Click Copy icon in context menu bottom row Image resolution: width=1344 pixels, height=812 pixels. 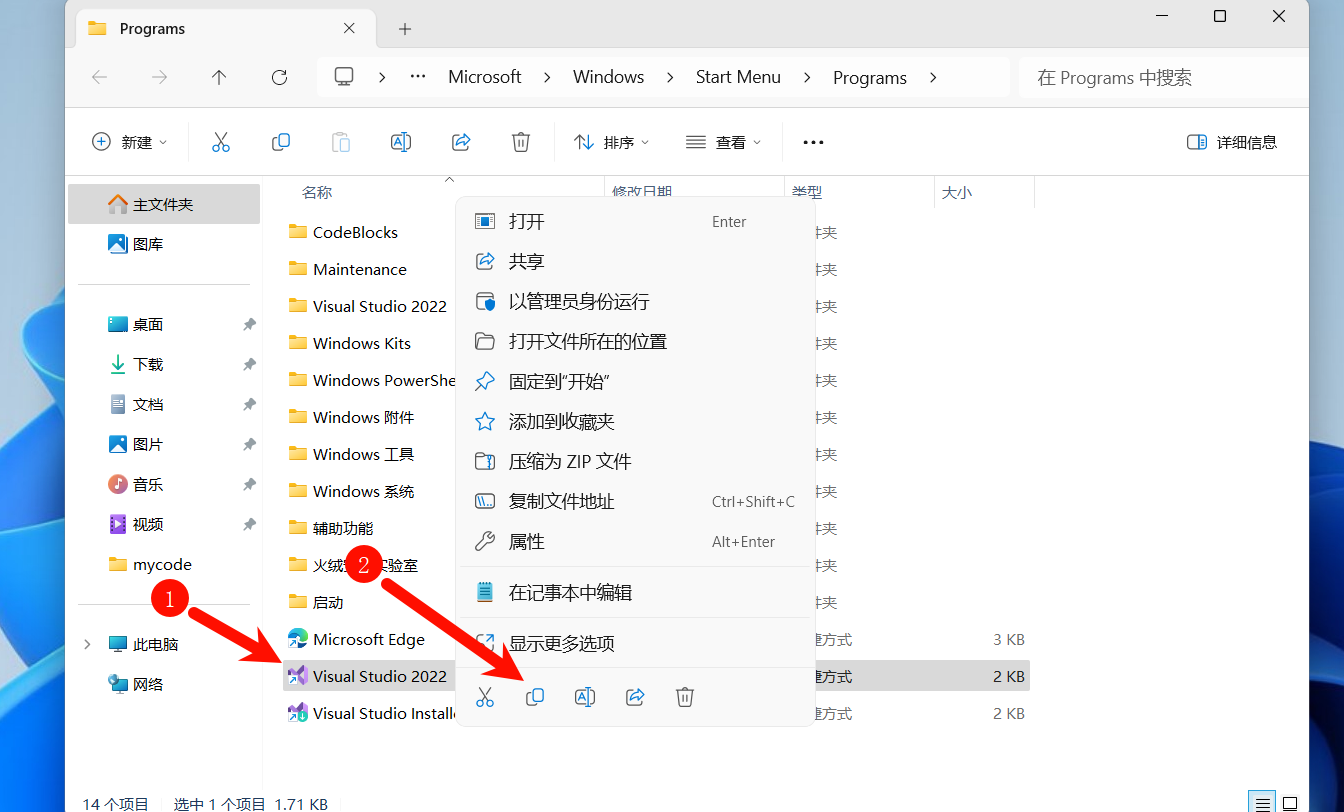(535, 697)
